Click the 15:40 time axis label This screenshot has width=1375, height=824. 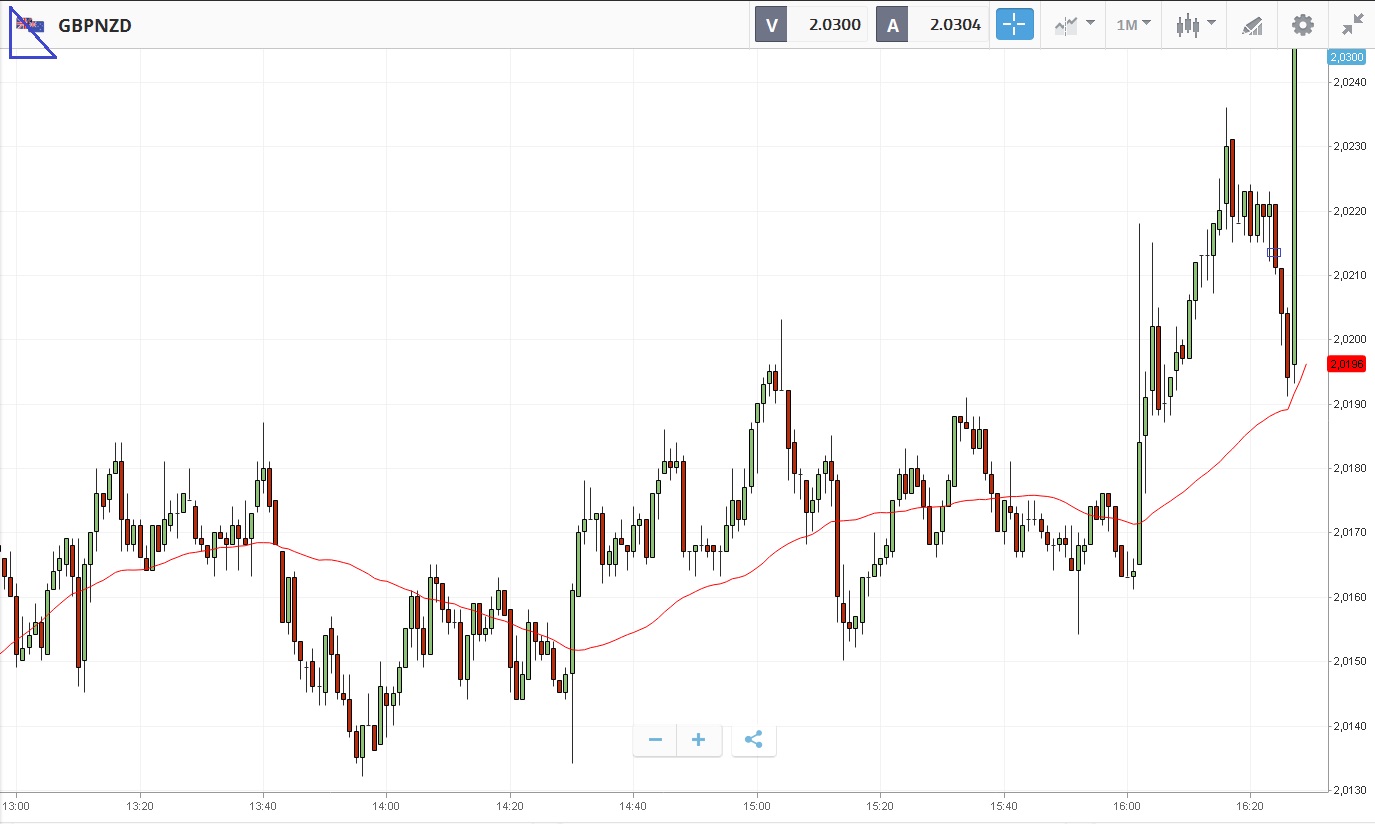(x=1003, y=805)
